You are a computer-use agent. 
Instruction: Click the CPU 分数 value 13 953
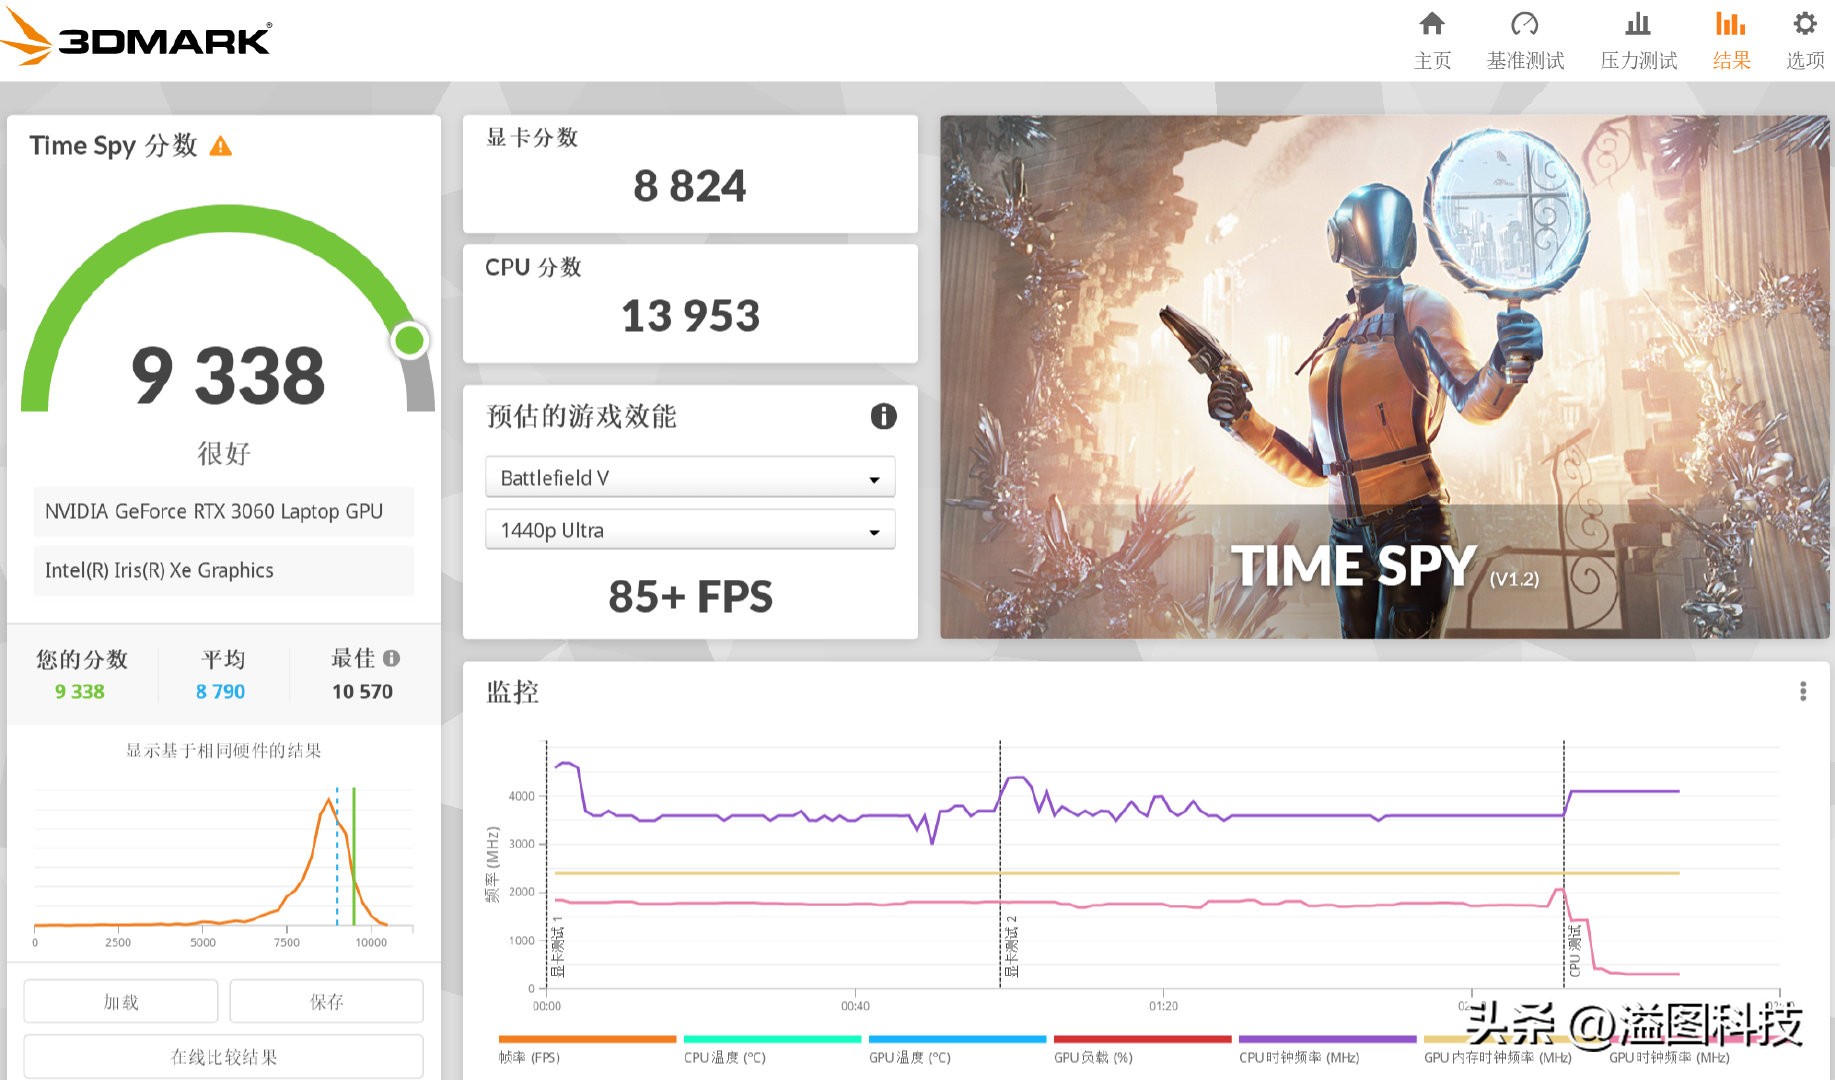(x=690, y=316)
